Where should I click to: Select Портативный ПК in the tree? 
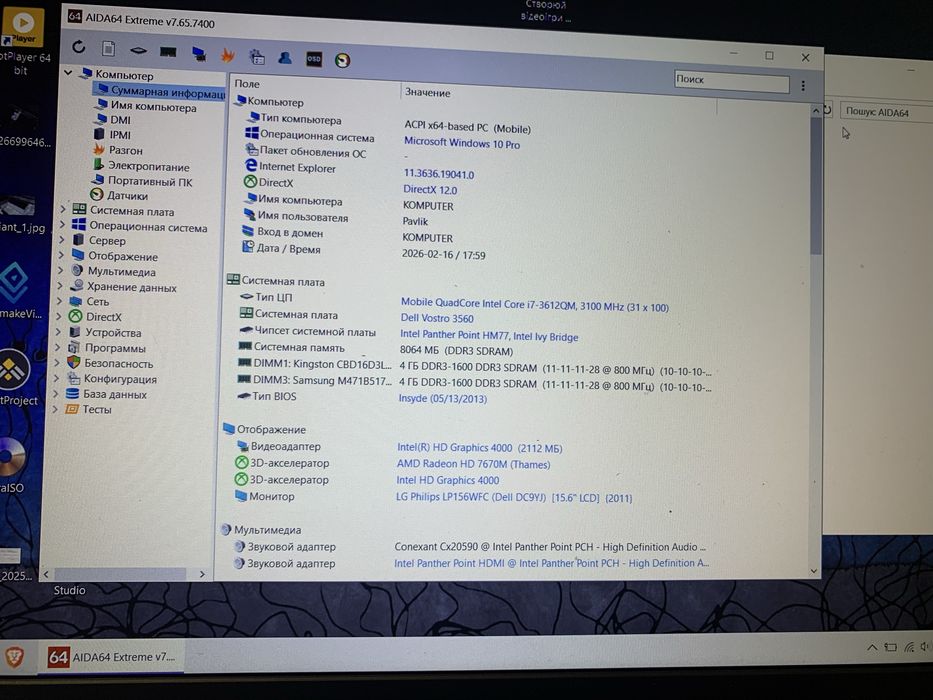pos(142,181)
